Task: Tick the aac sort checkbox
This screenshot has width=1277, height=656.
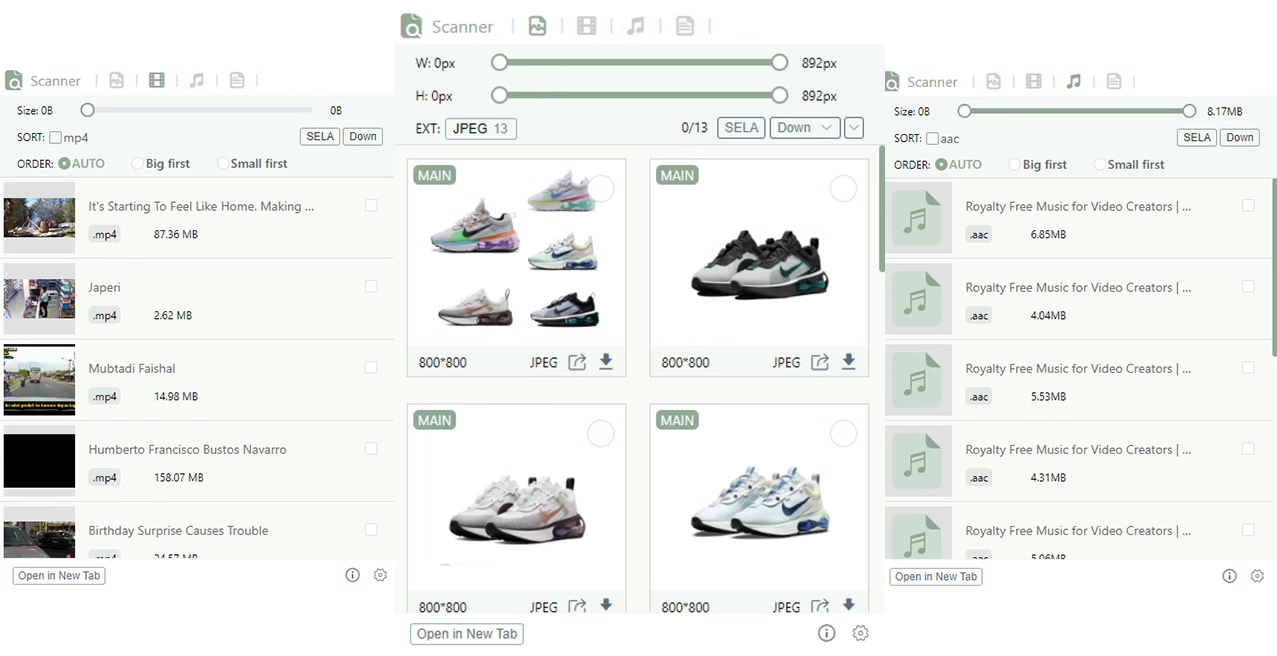Action: point(932,139)
